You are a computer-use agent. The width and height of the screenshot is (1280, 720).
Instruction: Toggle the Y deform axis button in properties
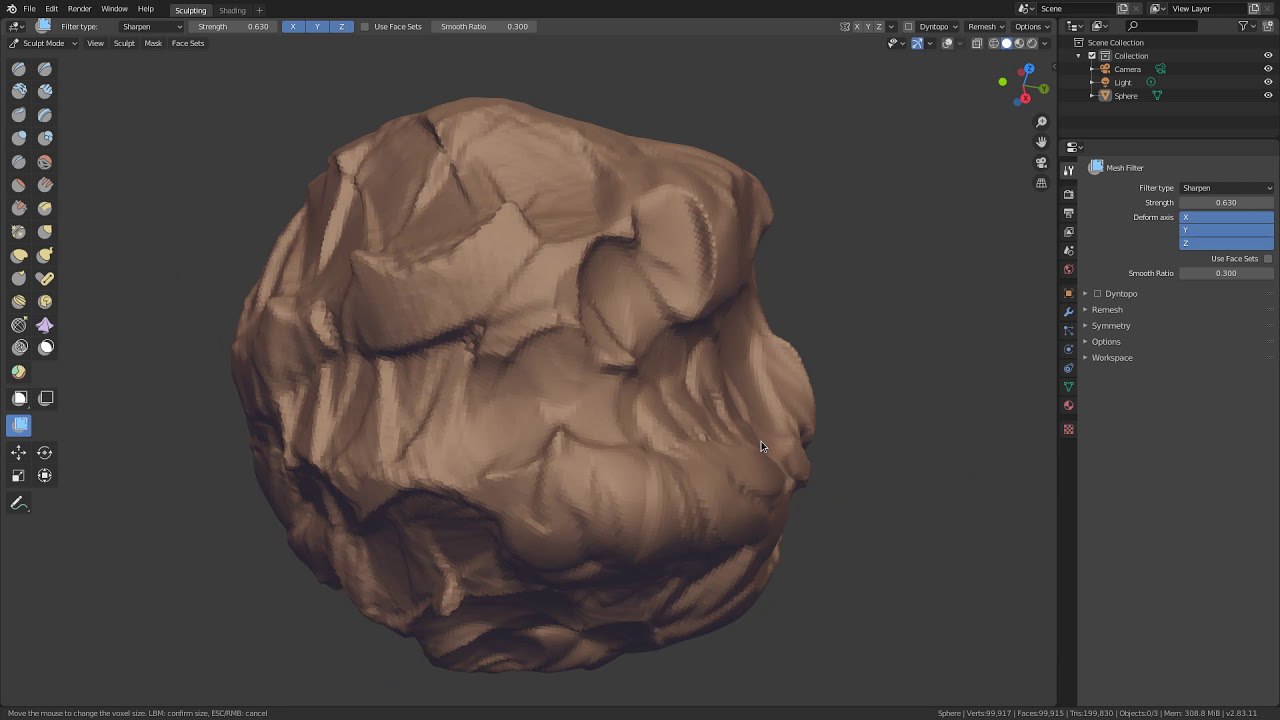(x=1227, y=230)
